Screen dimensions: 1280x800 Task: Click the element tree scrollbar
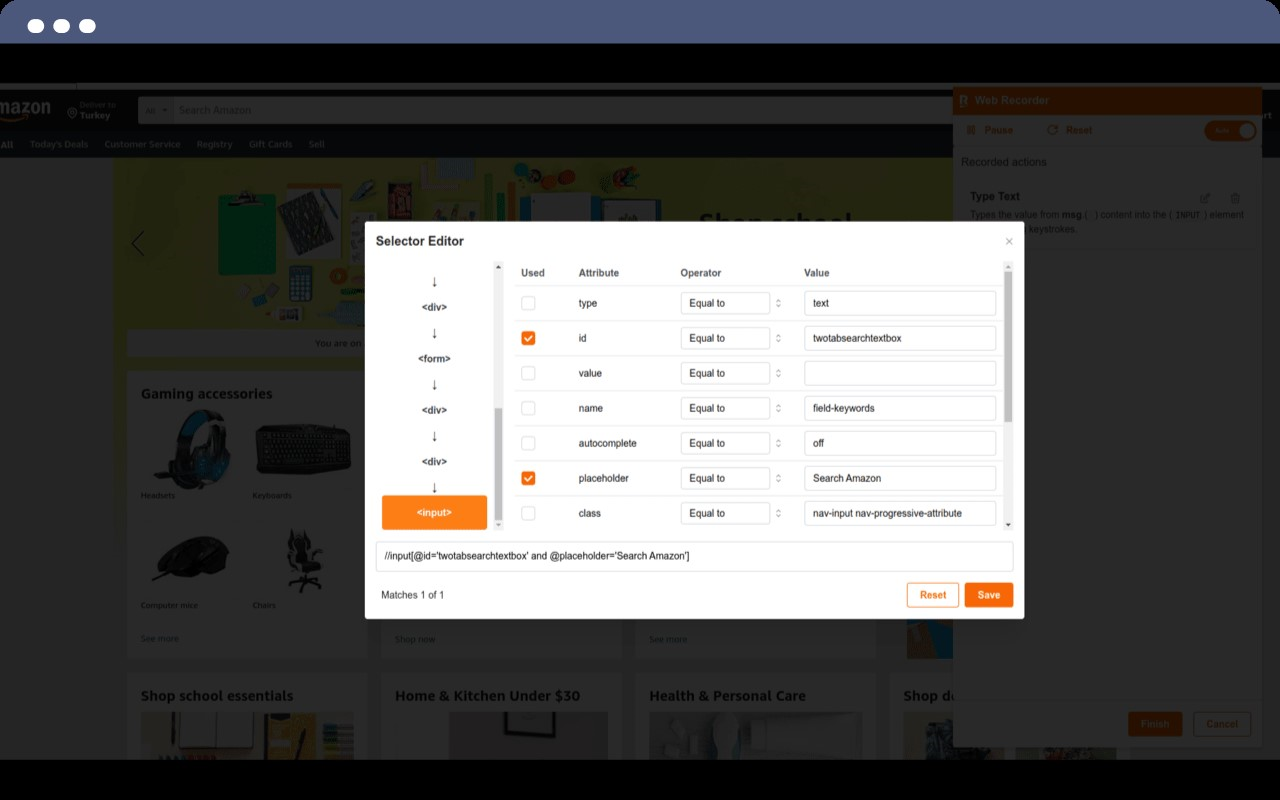pos(498,464)
